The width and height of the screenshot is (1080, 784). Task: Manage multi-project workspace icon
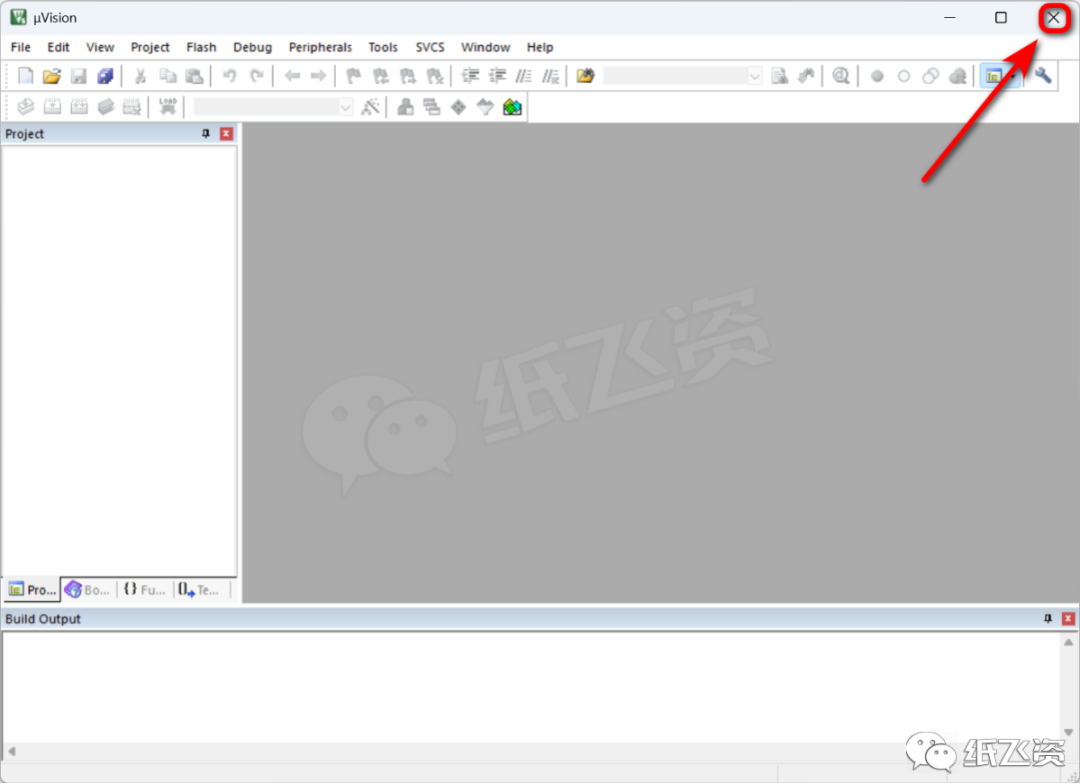pyautogui.click(x=432, y=107)
